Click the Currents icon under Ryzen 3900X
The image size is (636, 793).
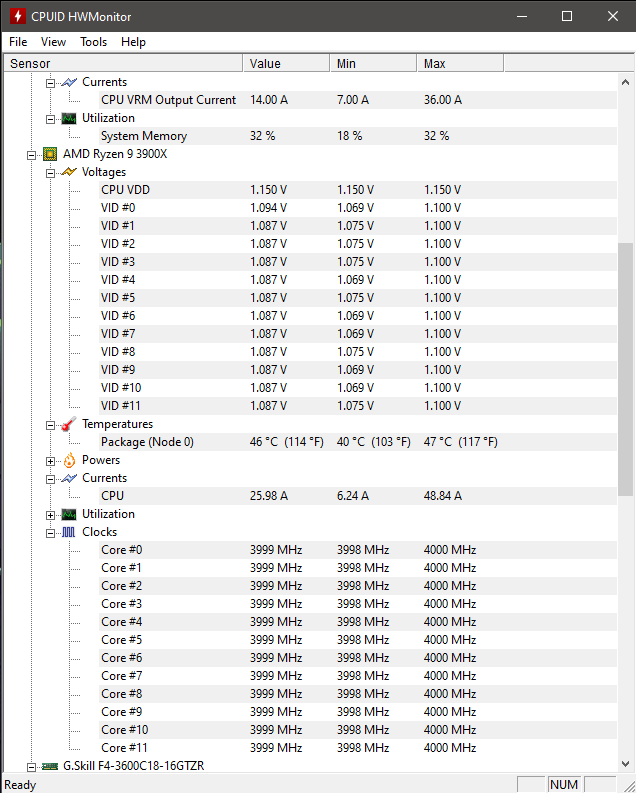point(69,478)
